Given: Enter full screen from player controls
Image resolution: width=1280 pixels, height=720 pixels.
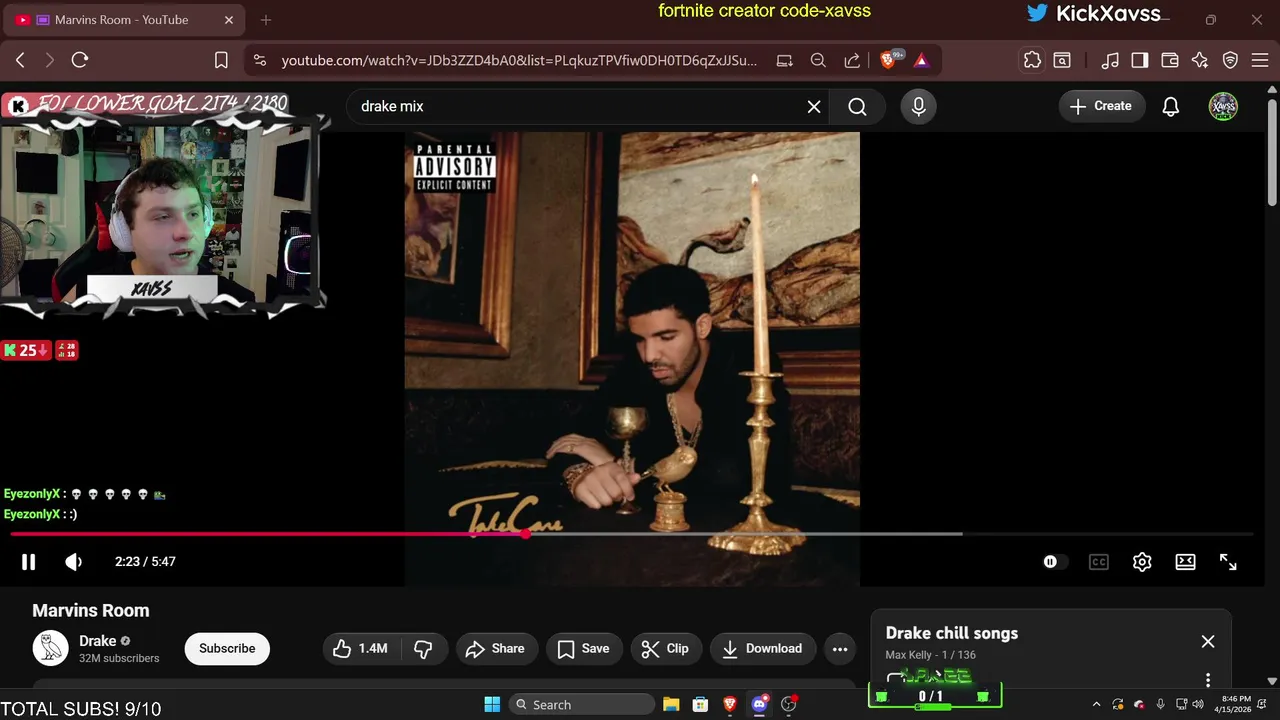Looking at the screenshot, I should click(1228, 562).
